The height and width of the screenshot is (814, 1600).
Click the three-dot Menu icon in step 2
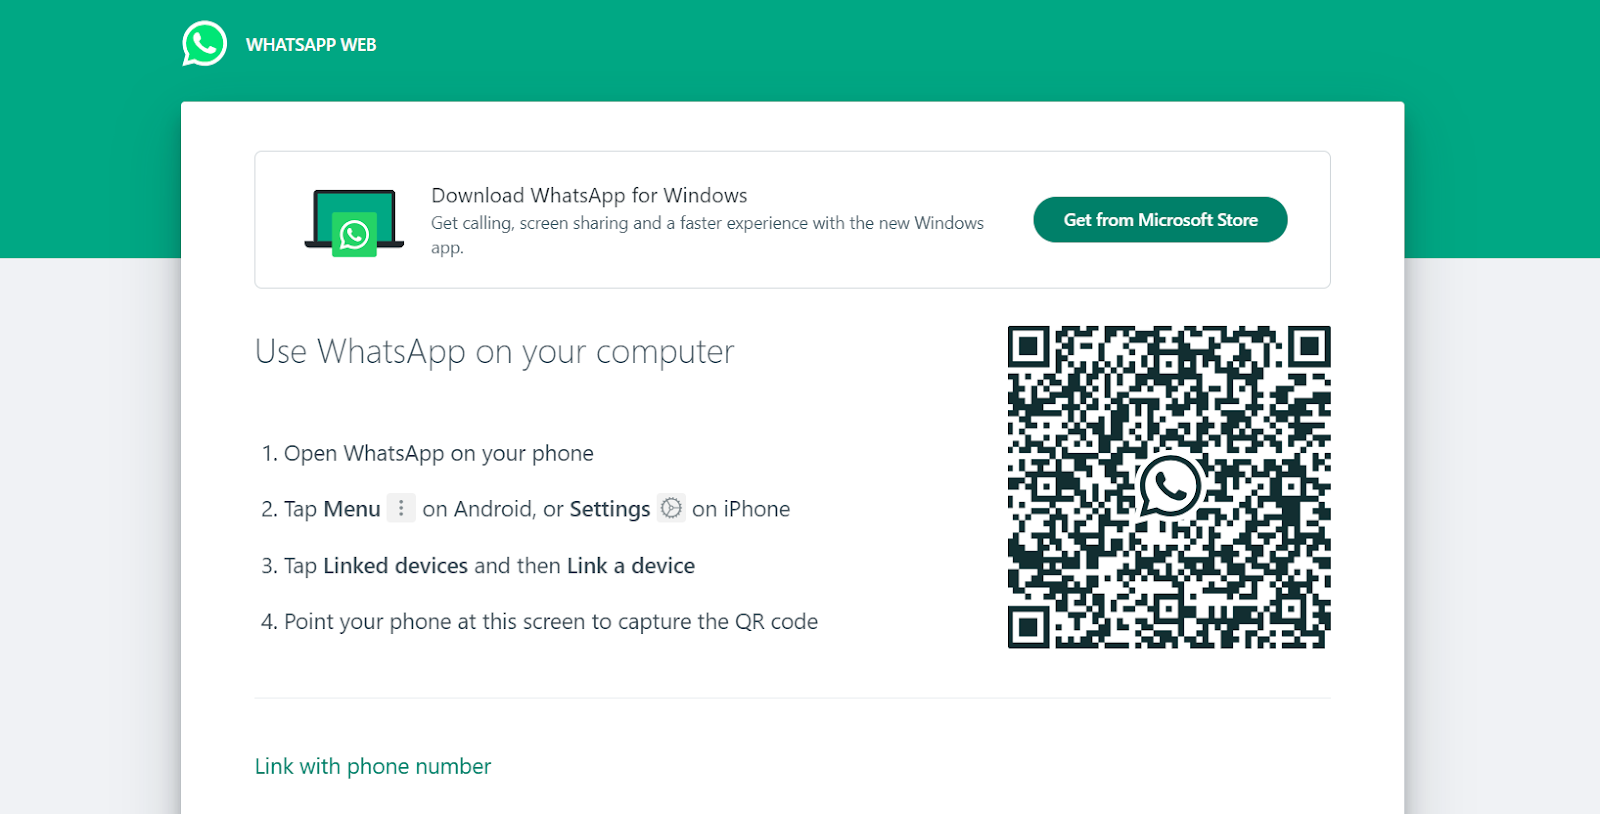[401, 508]
